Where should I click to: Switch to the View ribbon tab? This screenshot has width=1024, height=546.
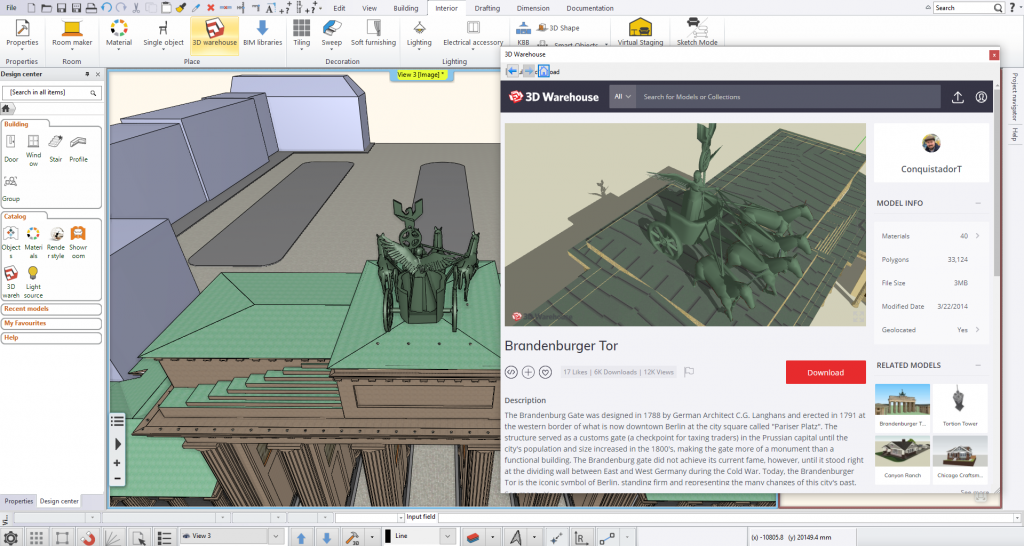[370, 8]
